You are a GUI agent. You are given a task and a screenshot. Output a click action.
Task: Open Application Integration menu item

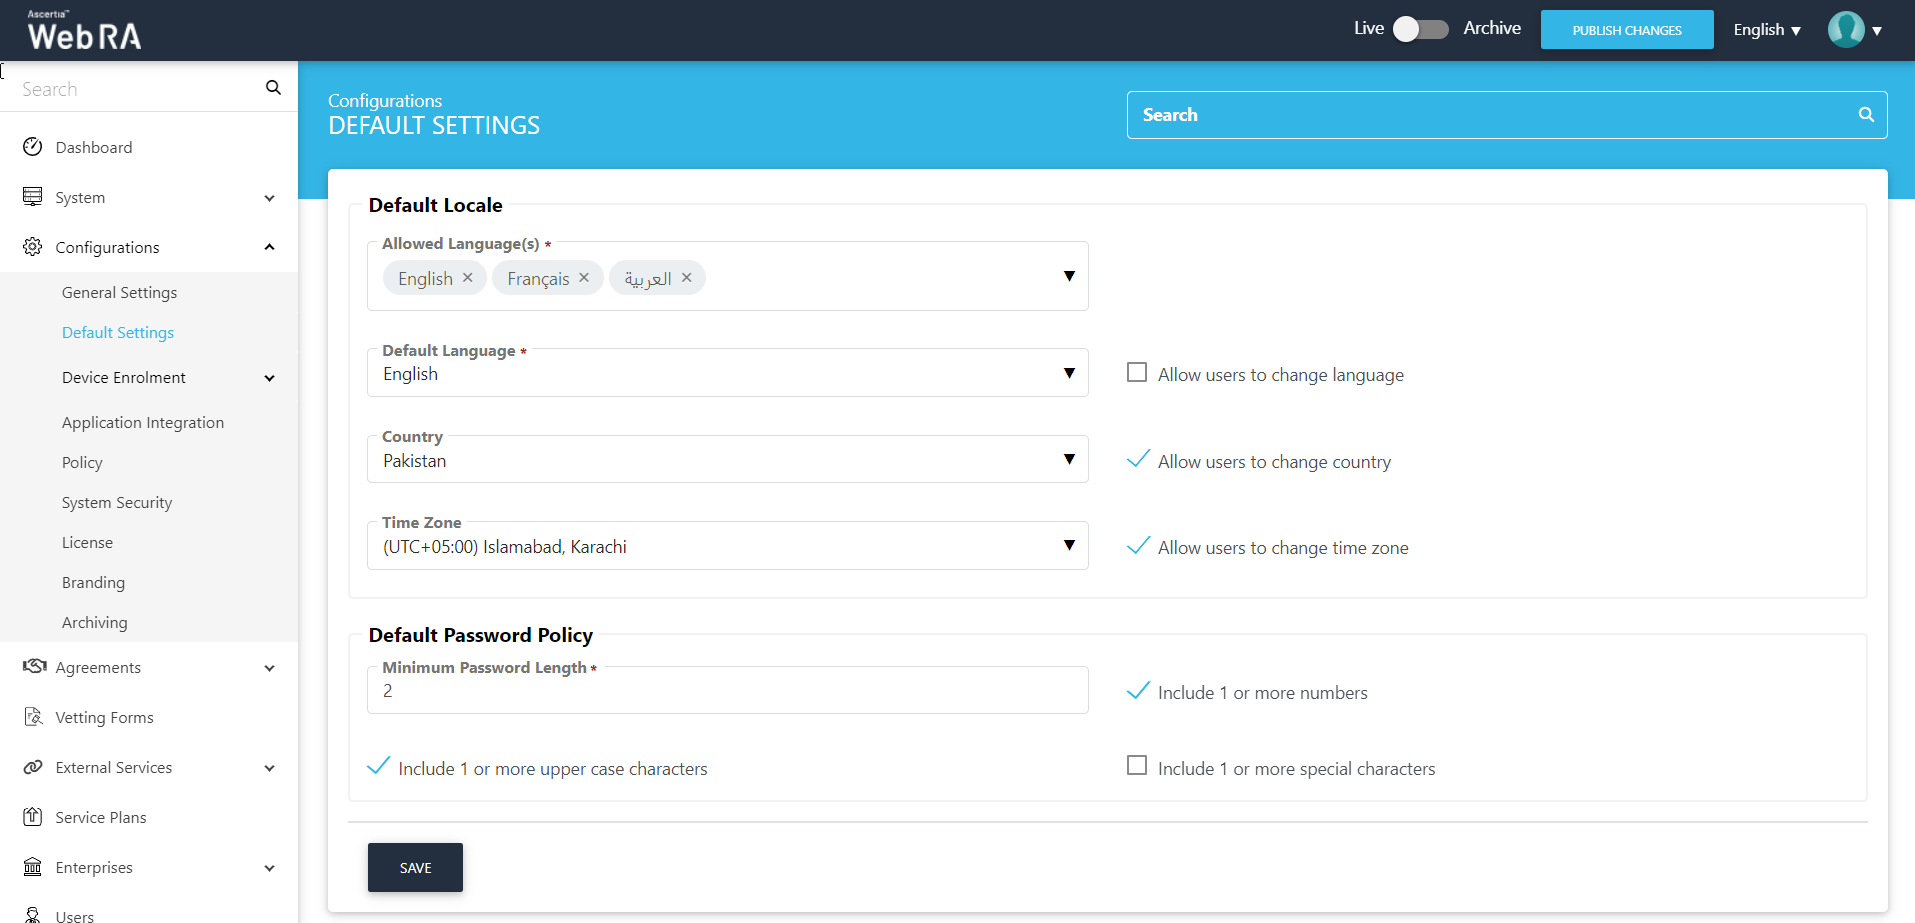pyautogui.click(x=143, y=422)
